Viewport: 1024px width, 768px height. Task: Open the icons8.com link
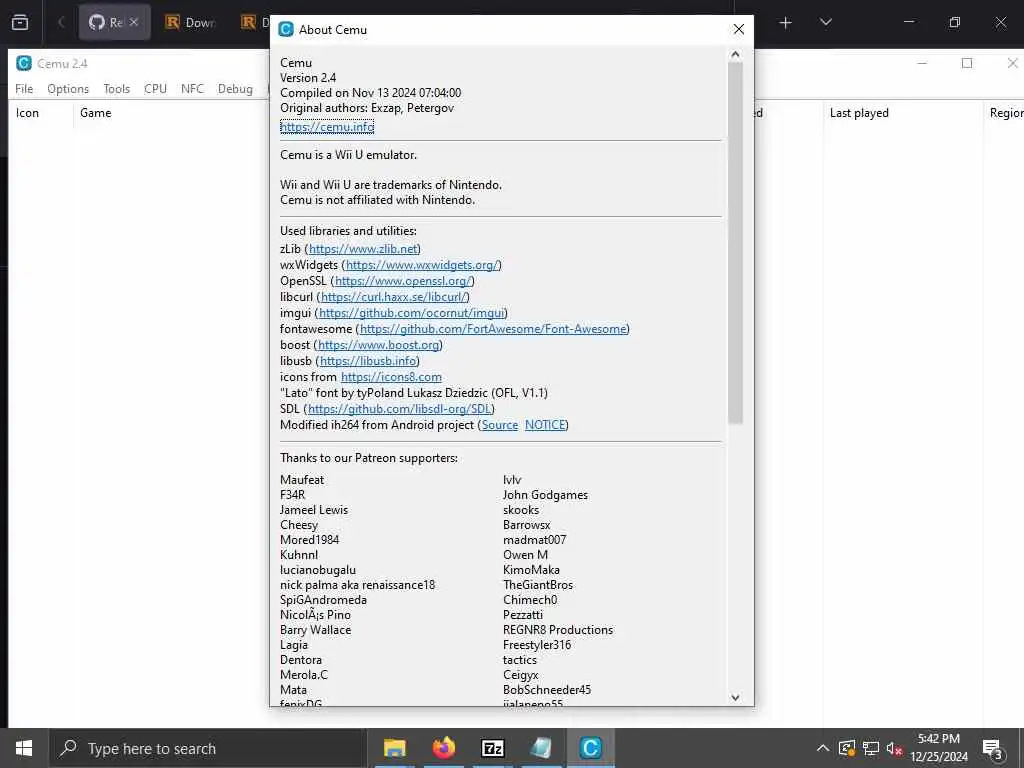[391, 377]
